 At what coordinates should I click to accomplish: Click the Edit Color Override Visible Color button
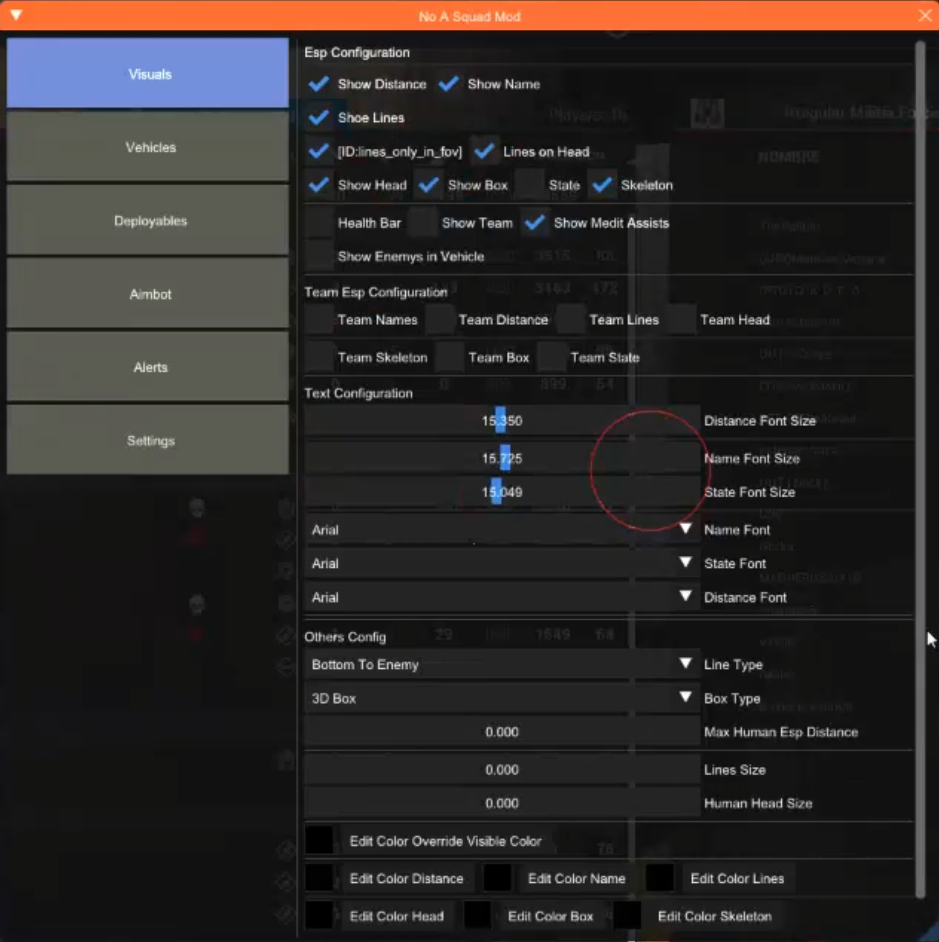point(445,841)
